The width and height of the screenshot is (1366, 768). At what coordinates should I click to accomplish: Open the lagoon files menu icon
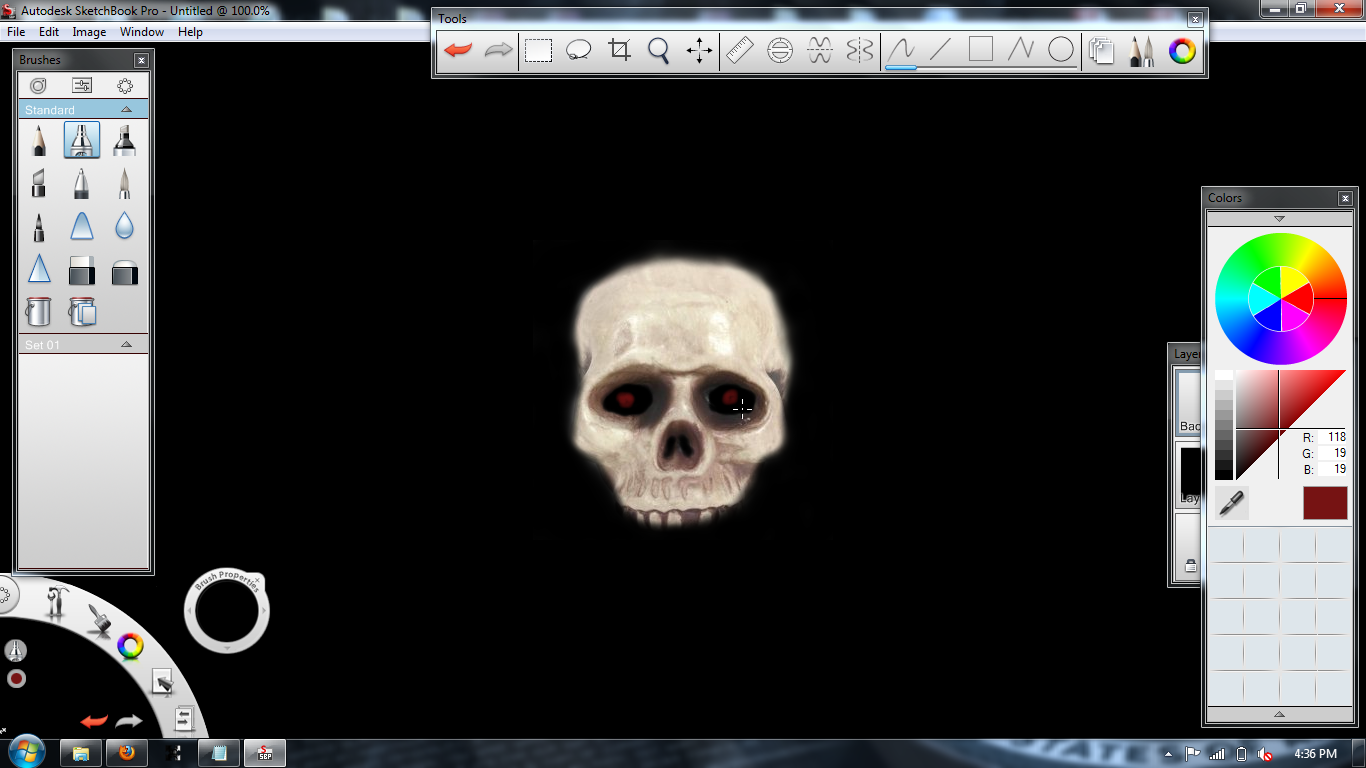click(184, 719)
